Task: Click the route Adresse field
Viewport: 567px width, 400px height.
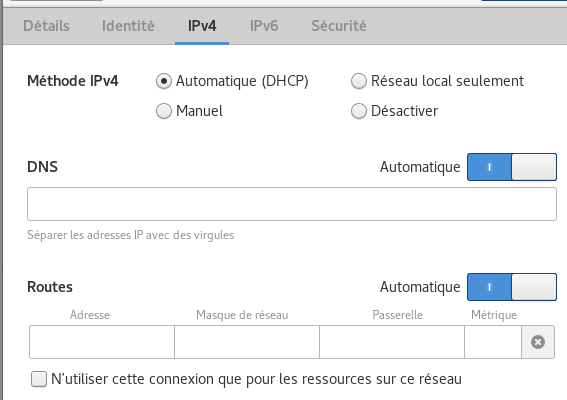Action: (102, 342)
